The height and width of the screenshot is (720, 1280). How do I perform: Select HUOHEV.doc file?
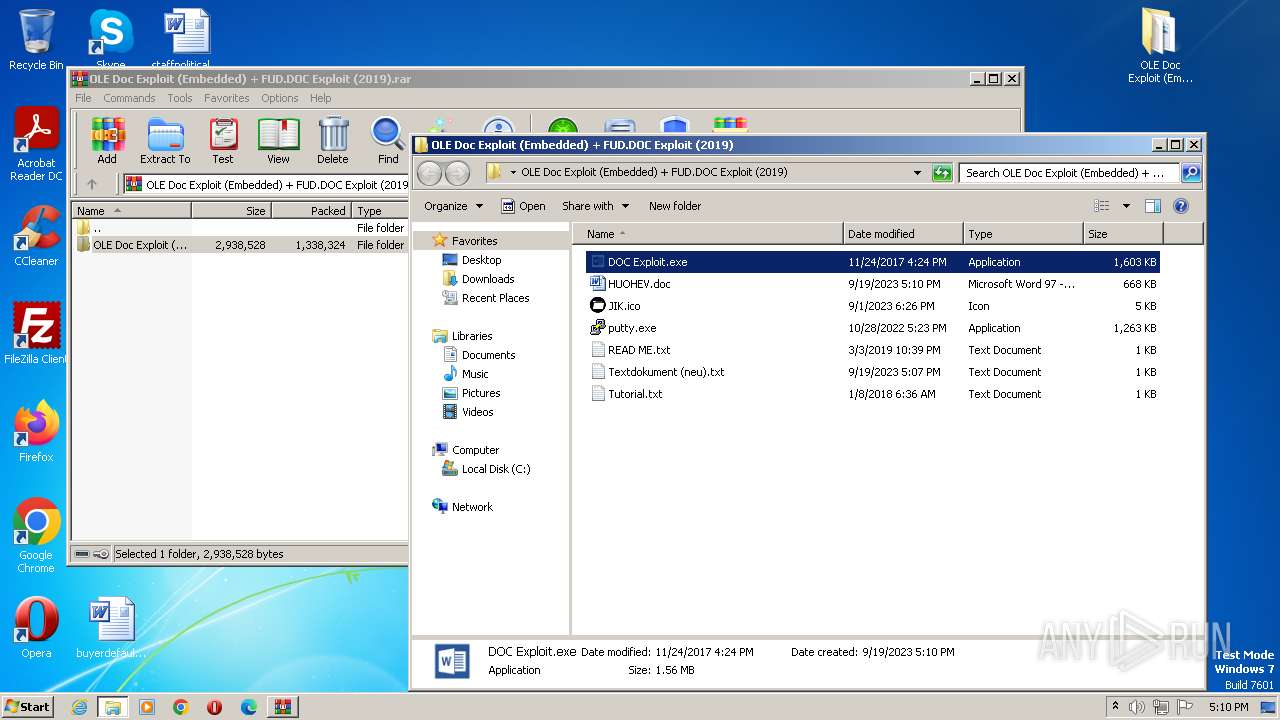tap(871, 284)
